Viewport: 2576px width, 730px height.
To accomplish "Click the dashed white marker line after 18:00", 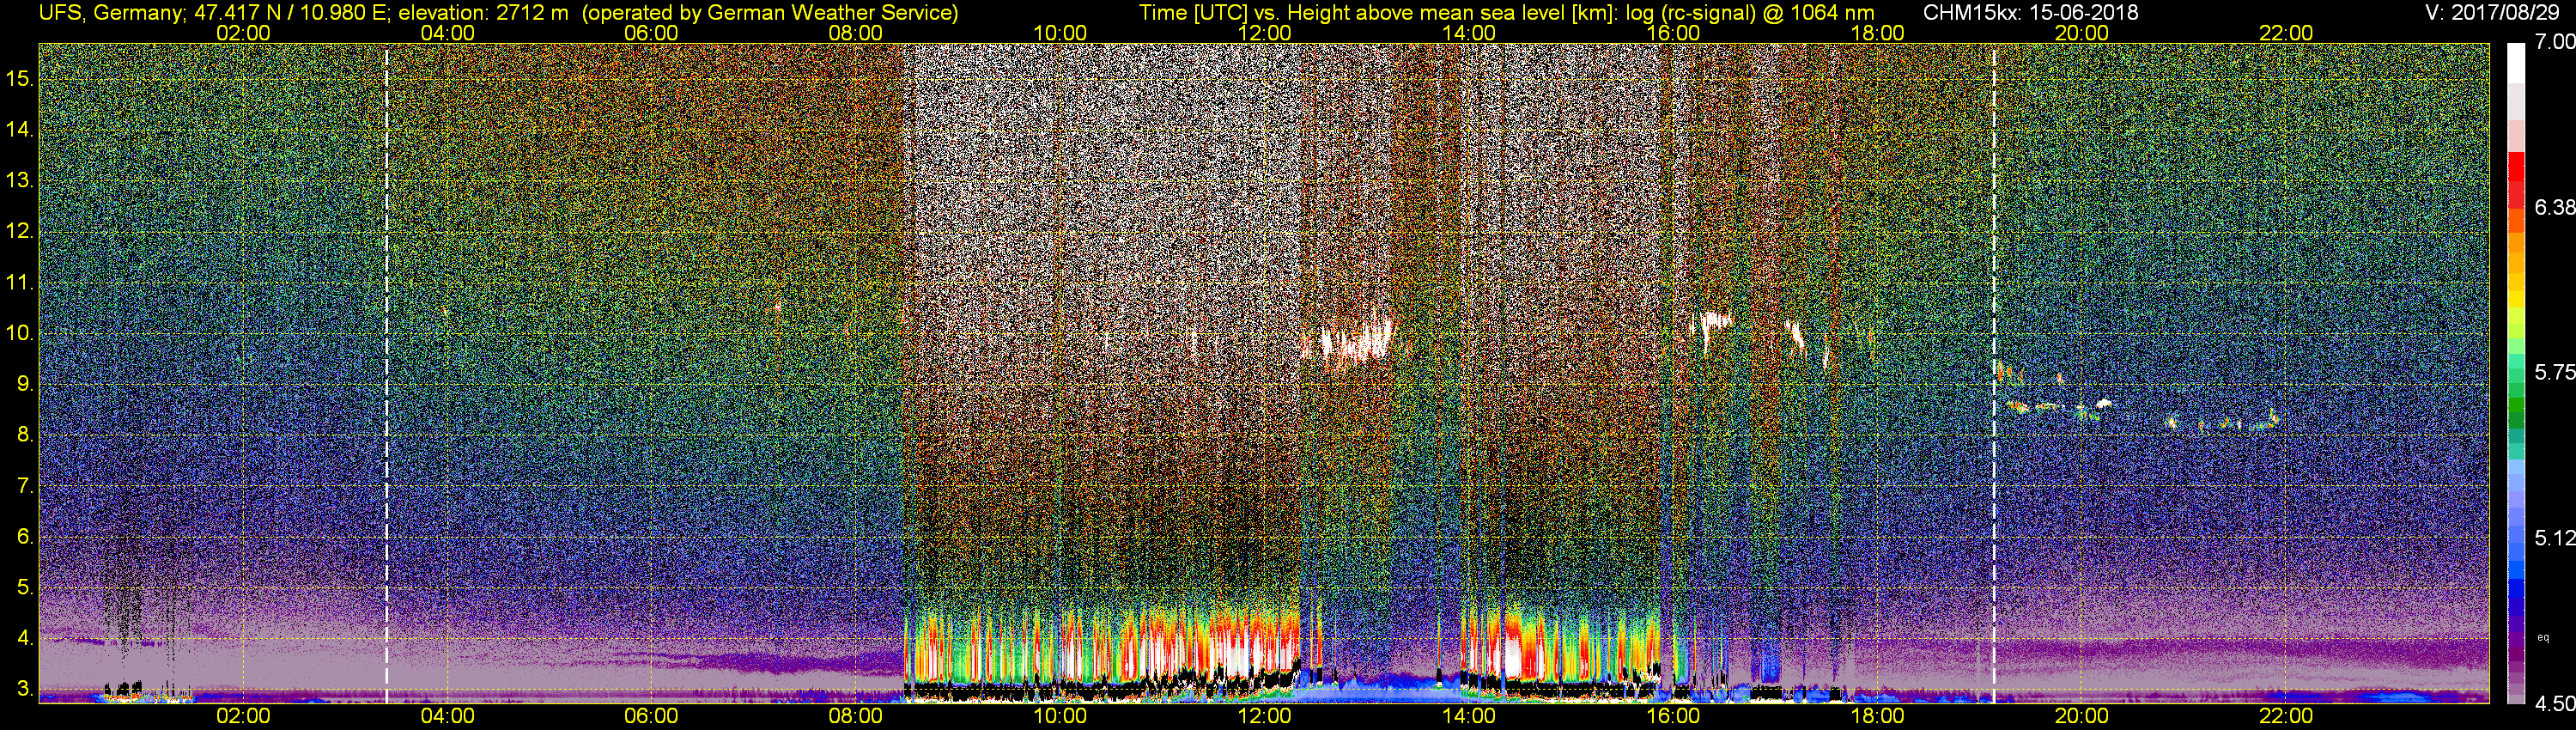I will [x=1994, y=373].
